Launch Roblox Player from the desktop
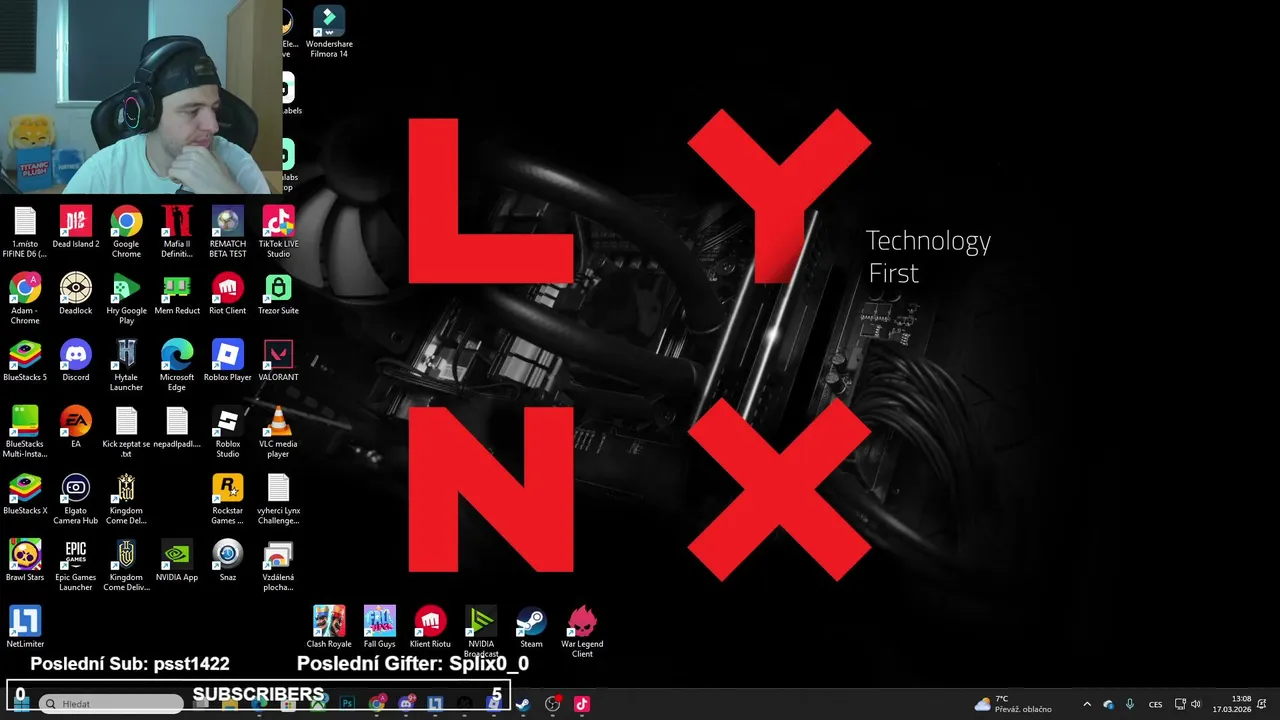 (228, 361)
